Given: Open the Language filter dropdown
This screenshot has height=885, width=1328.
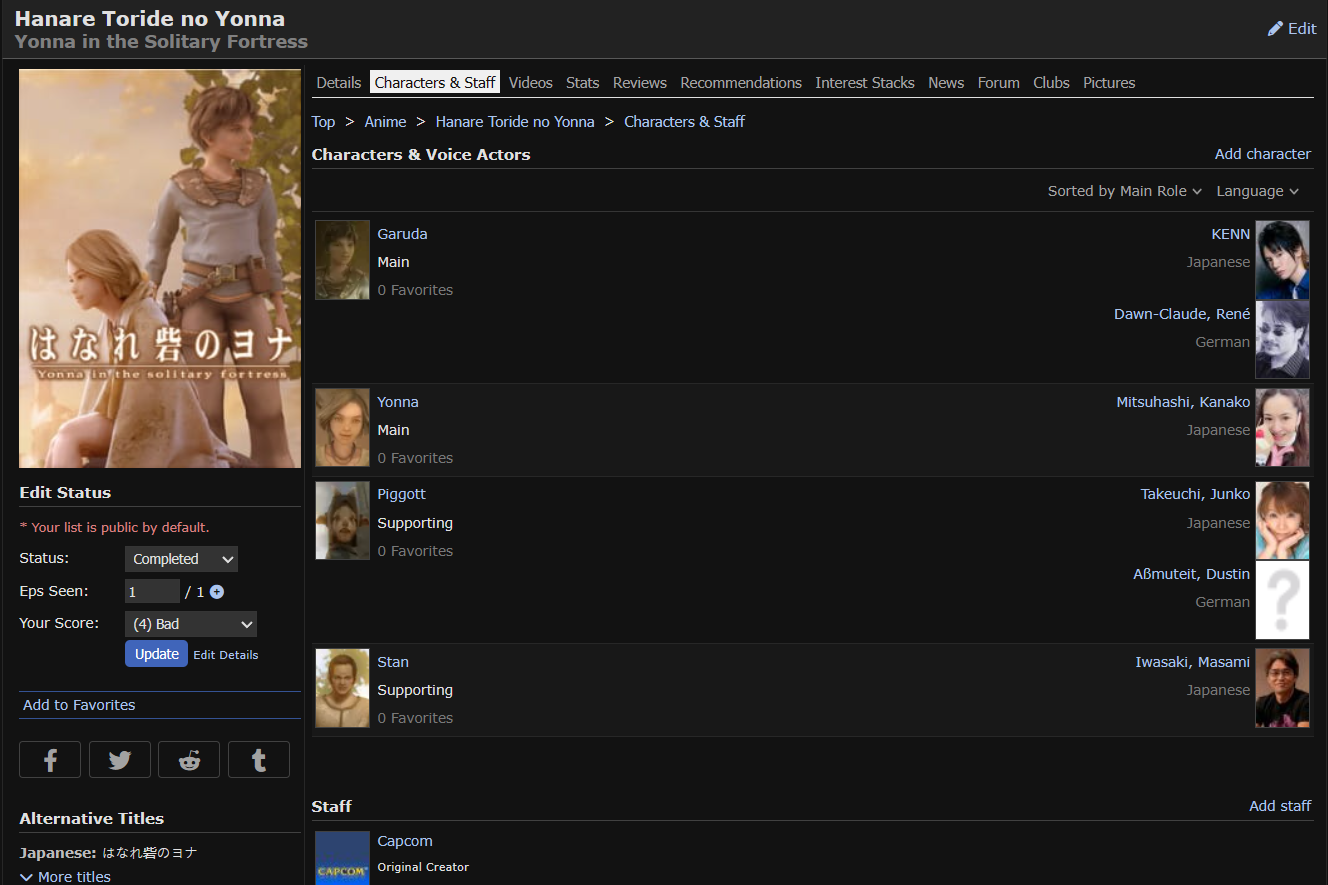Looking at the screenshot, I should 1258,191.
